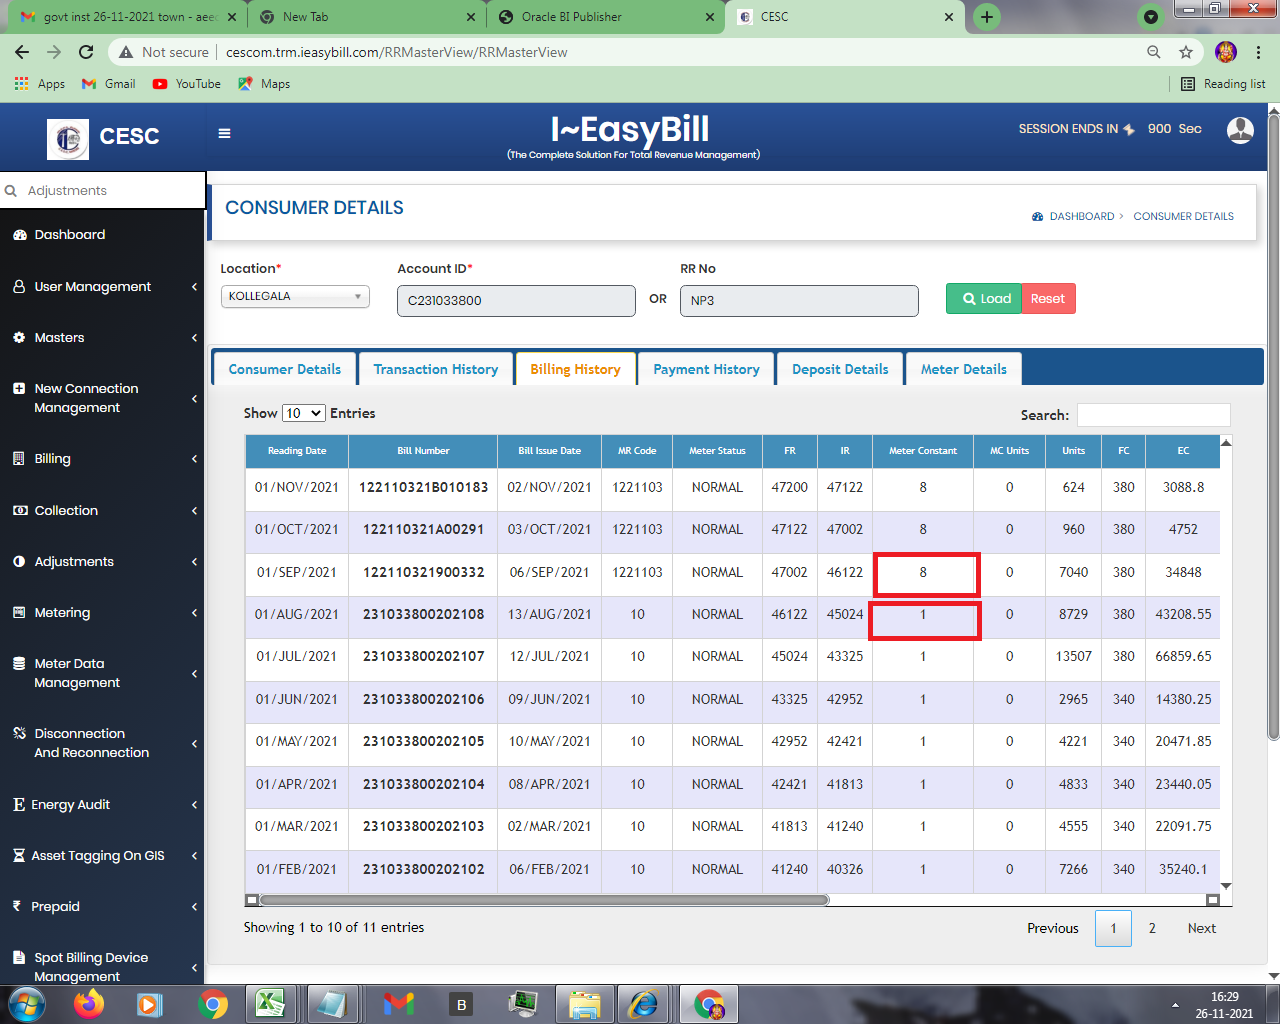Select bill number 122110321B010183
This screenshot has width=1280, height=1024.
coord(424,487)
